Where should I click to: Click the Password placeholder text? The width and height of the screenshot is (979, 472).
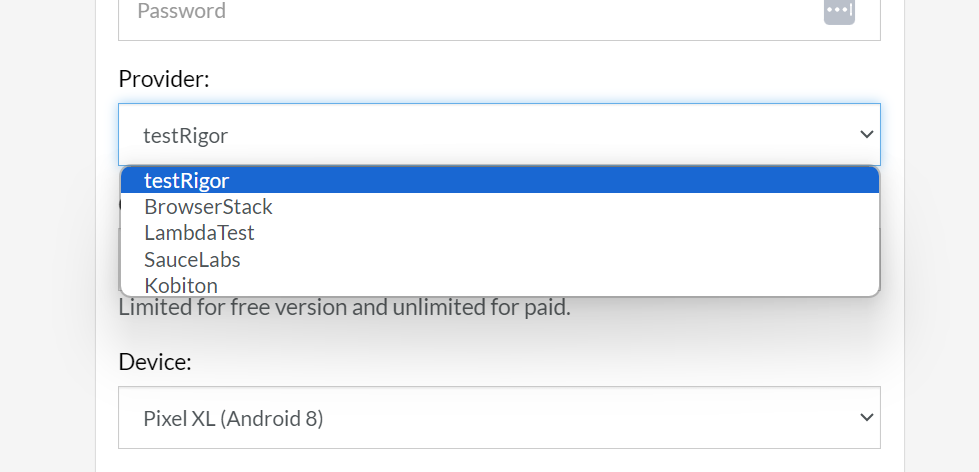[181, 11]
